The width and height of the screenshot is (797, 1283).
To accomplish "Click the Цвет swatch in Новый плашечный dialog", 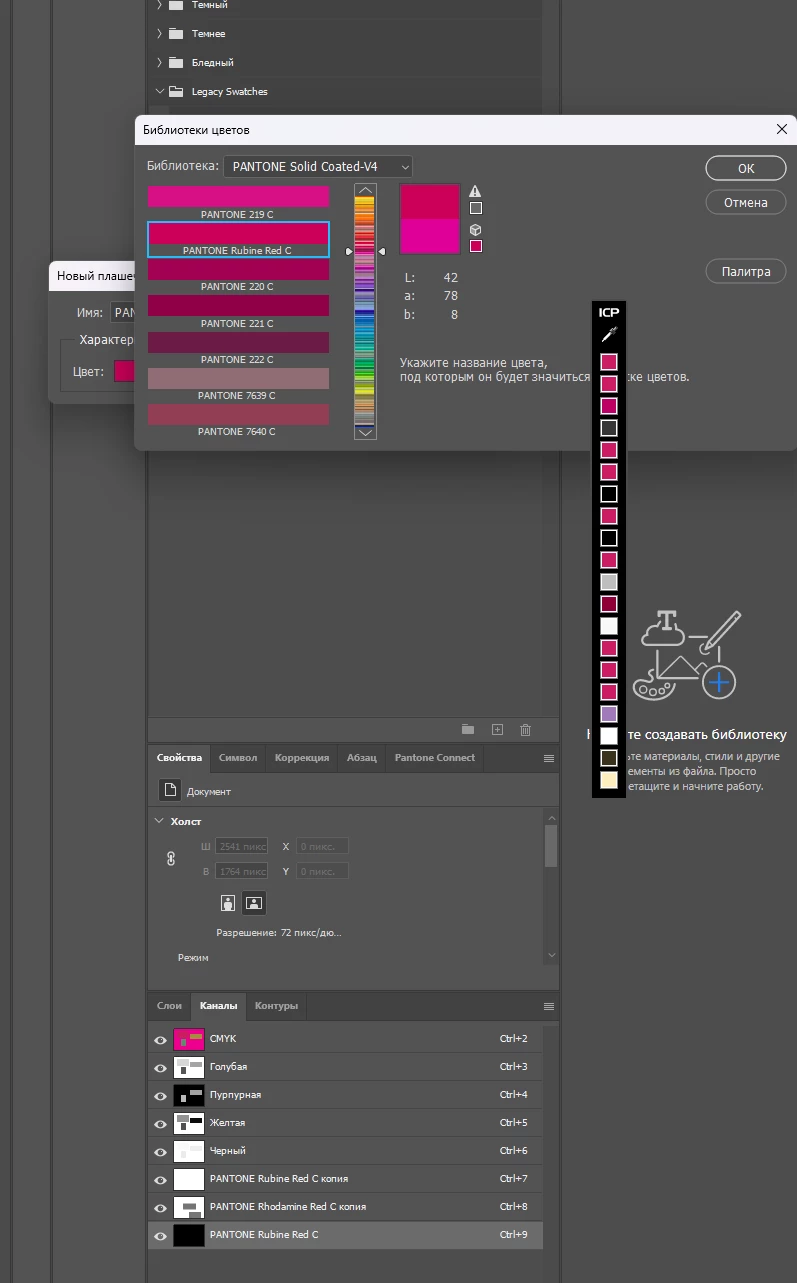I will coord(124,371).
